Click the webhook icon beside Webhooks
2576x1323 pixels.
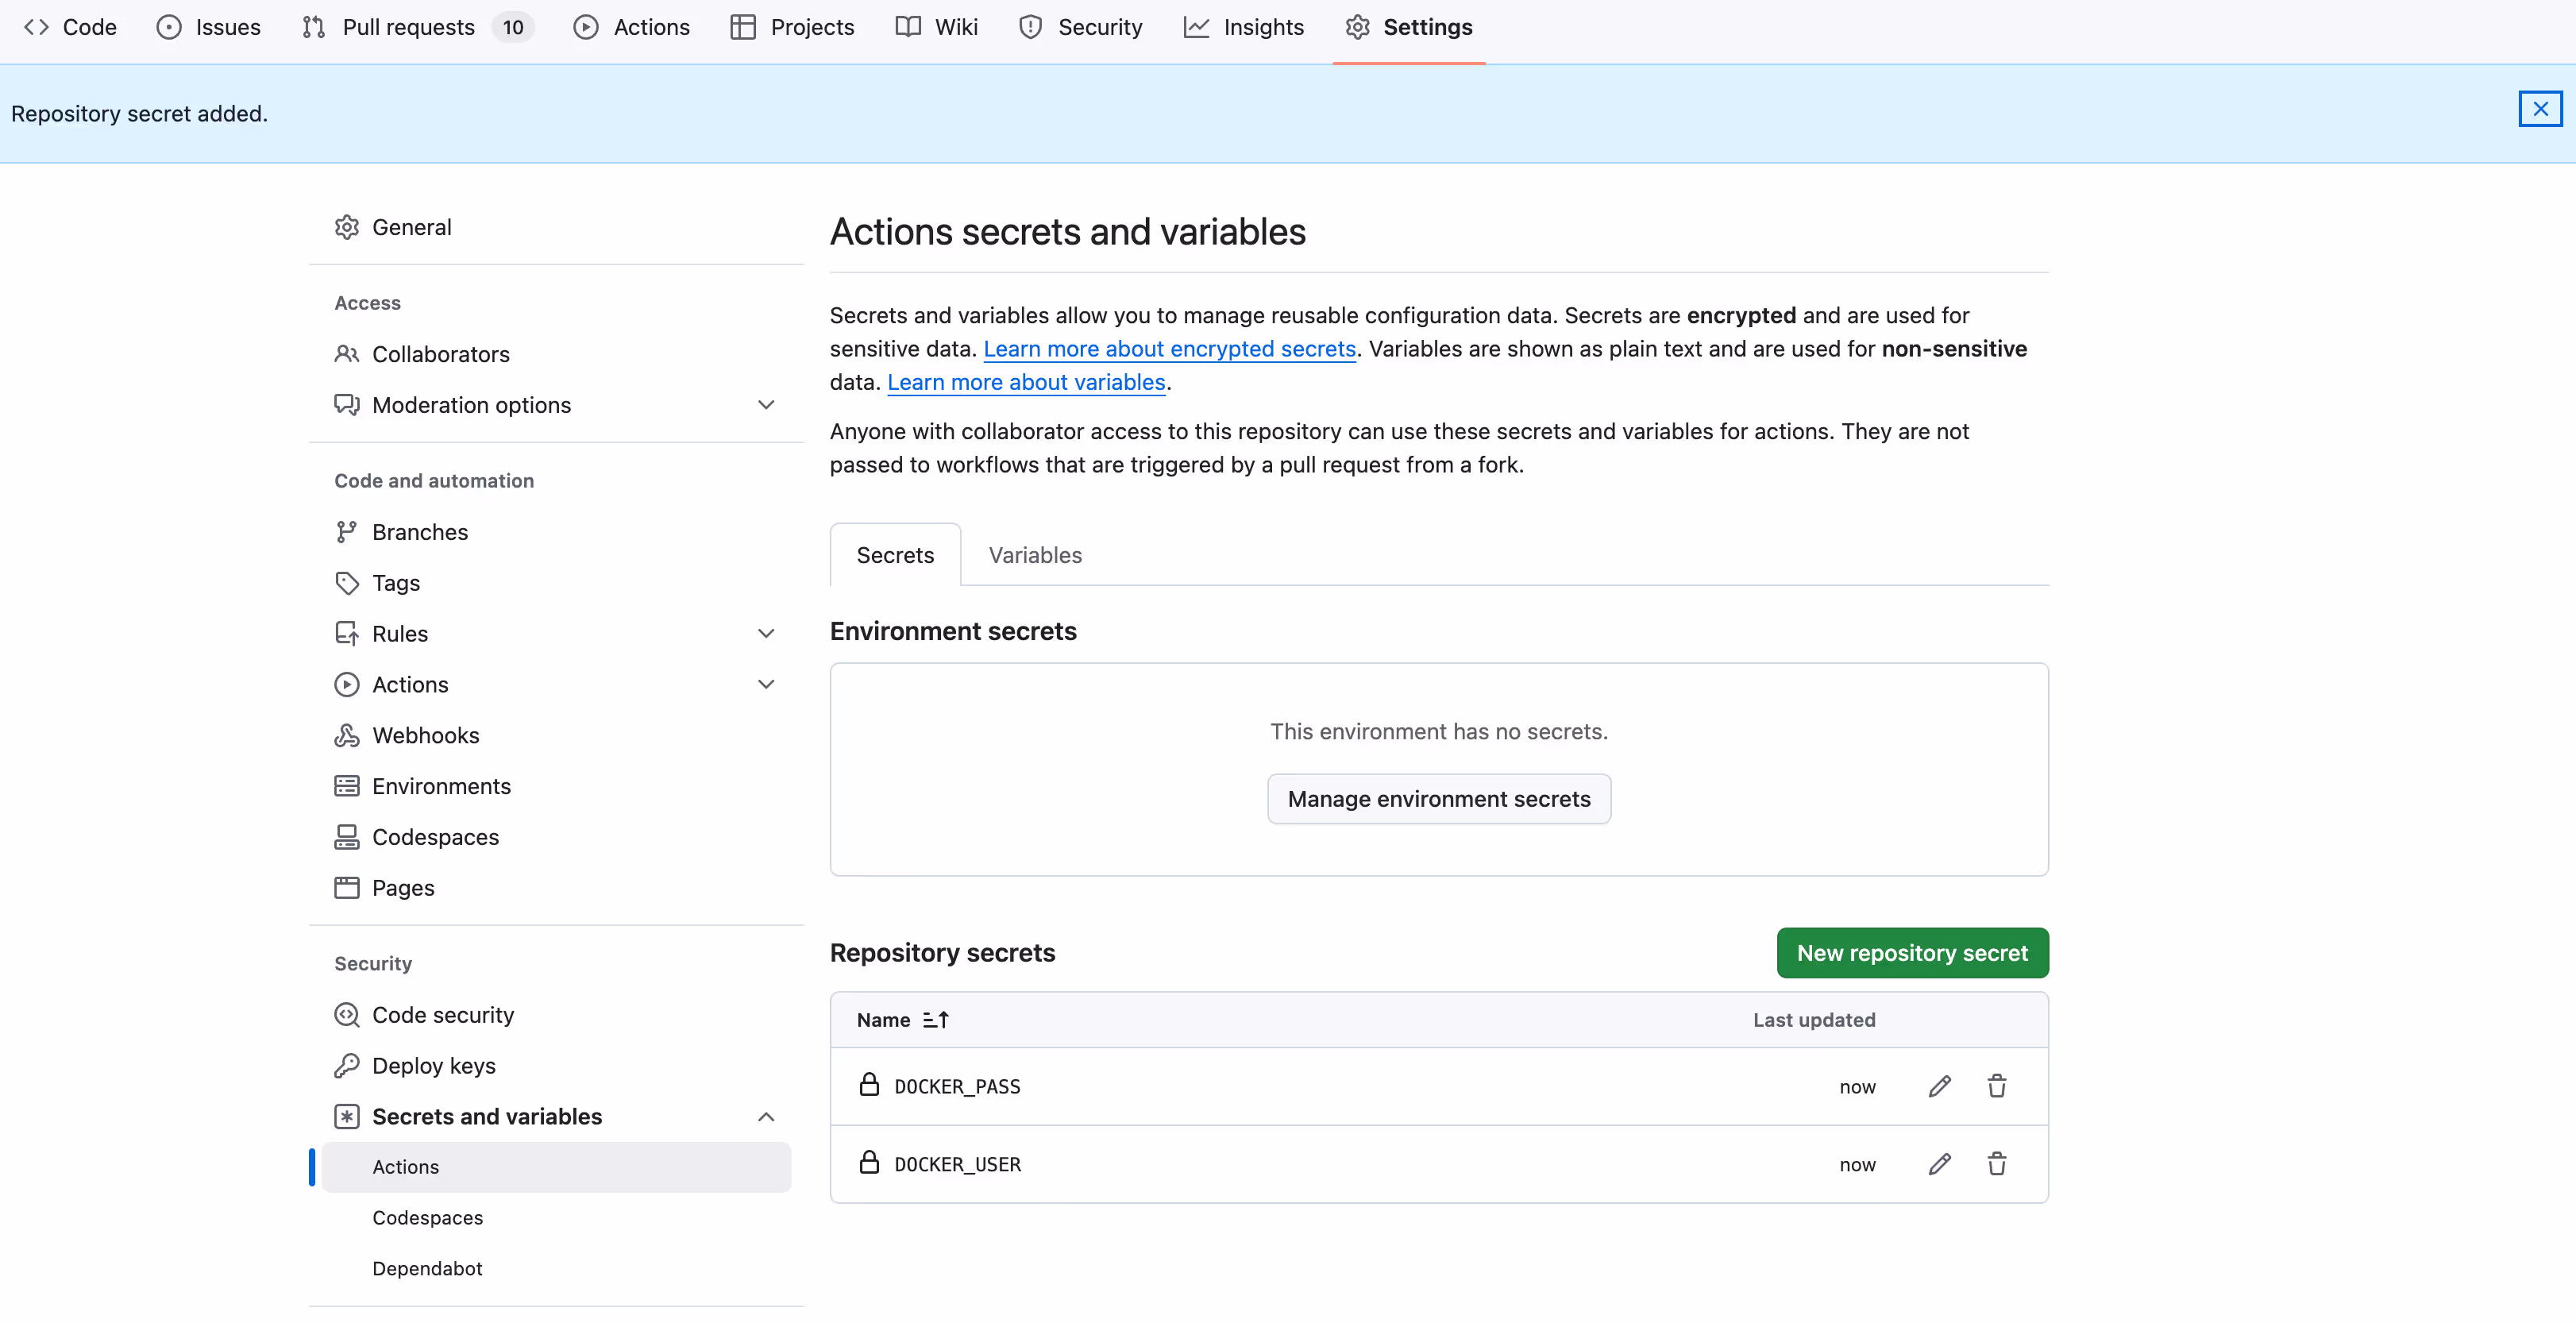click(346, 735)
